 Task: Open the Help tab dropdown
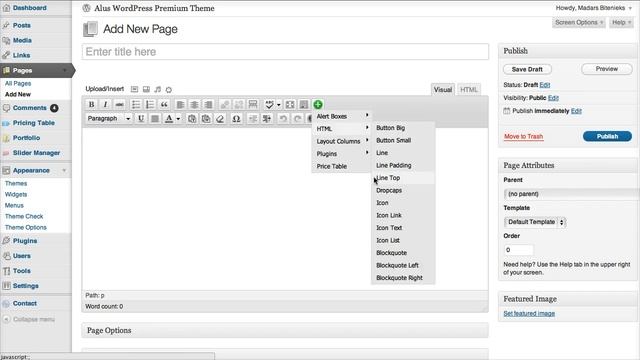(621, 22)
